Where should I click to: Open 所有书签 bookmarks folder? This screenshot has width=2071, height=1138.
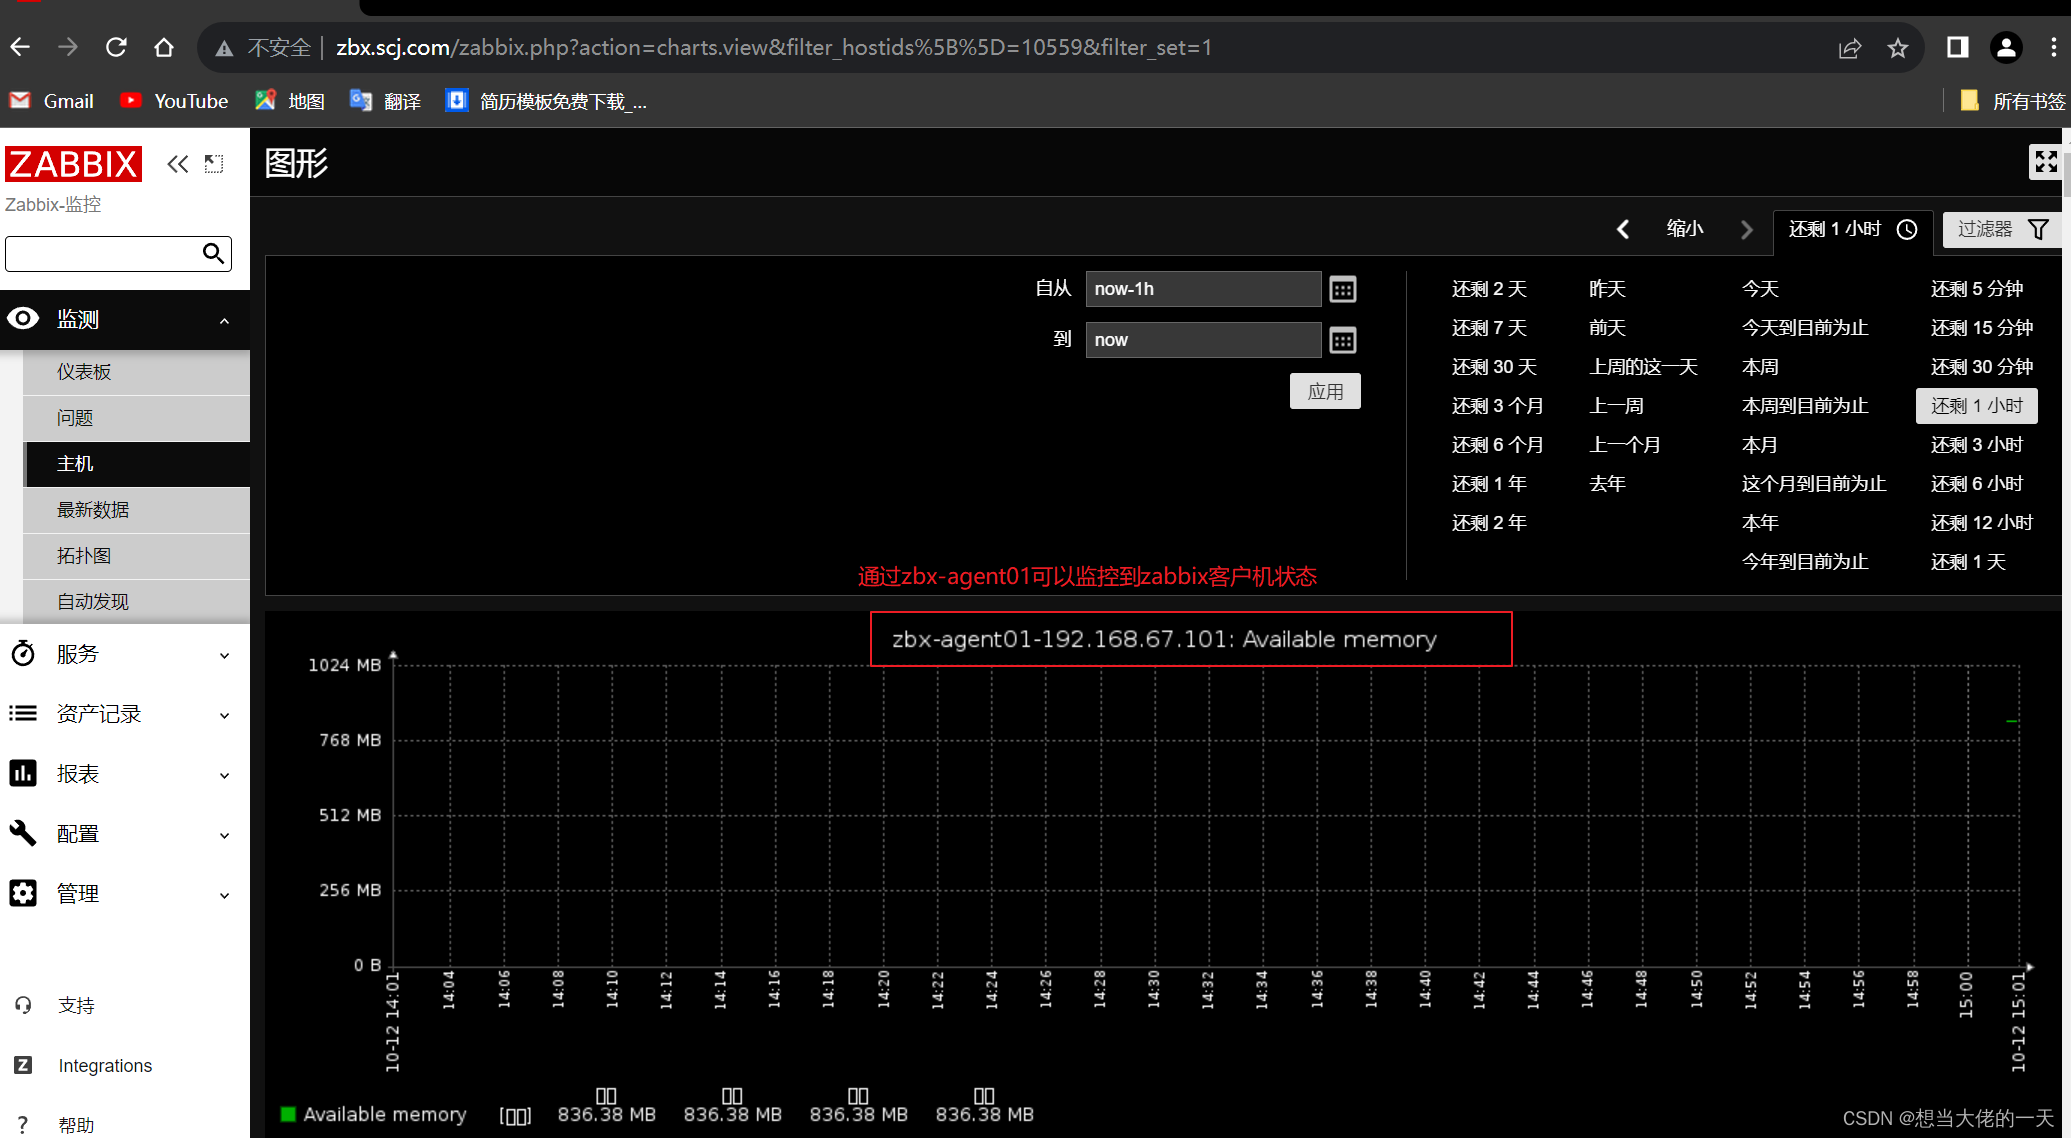2012,101
